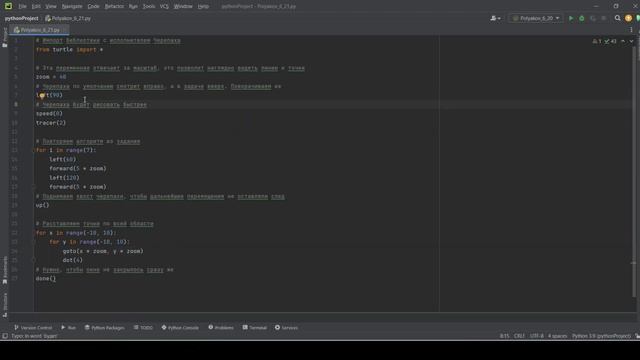
Task: Open the Services tool window
Action: (x=286, y=328)
